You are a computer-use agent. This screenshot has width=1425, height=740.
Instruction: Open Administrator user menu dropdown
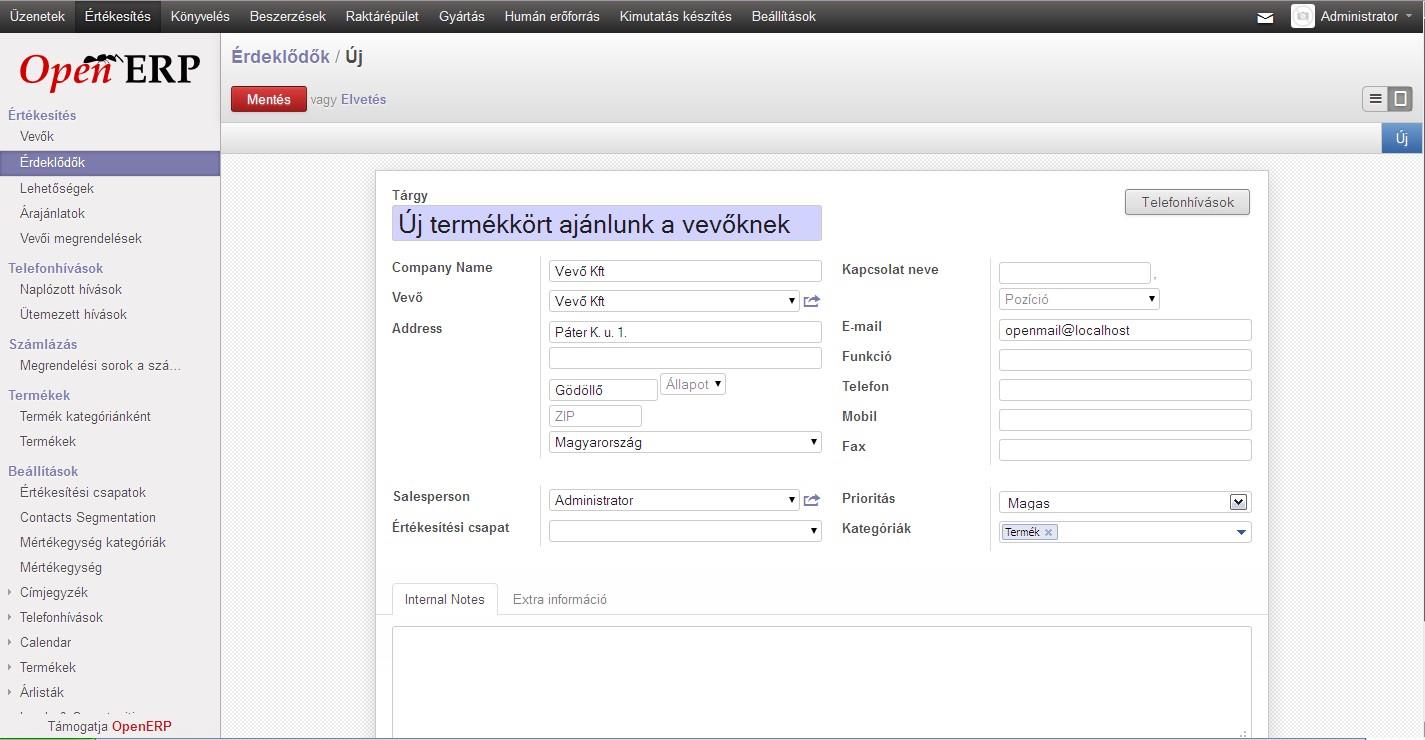click(x=1364, y=16)
